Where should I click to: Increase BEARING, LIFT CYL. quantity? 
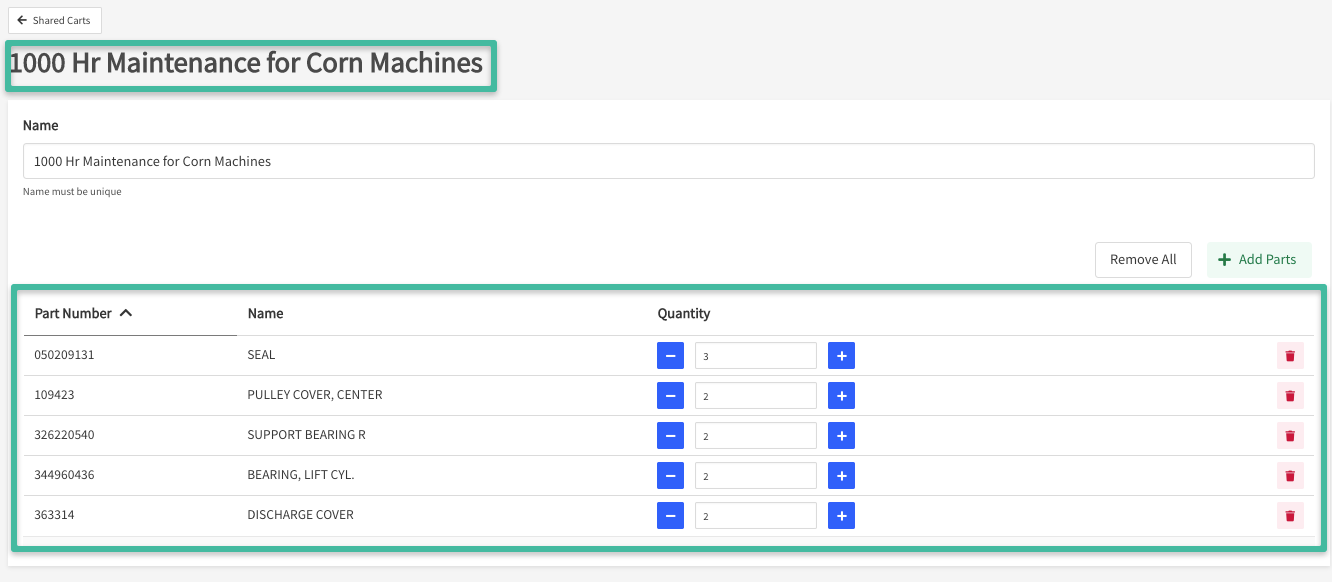point(841,476)
